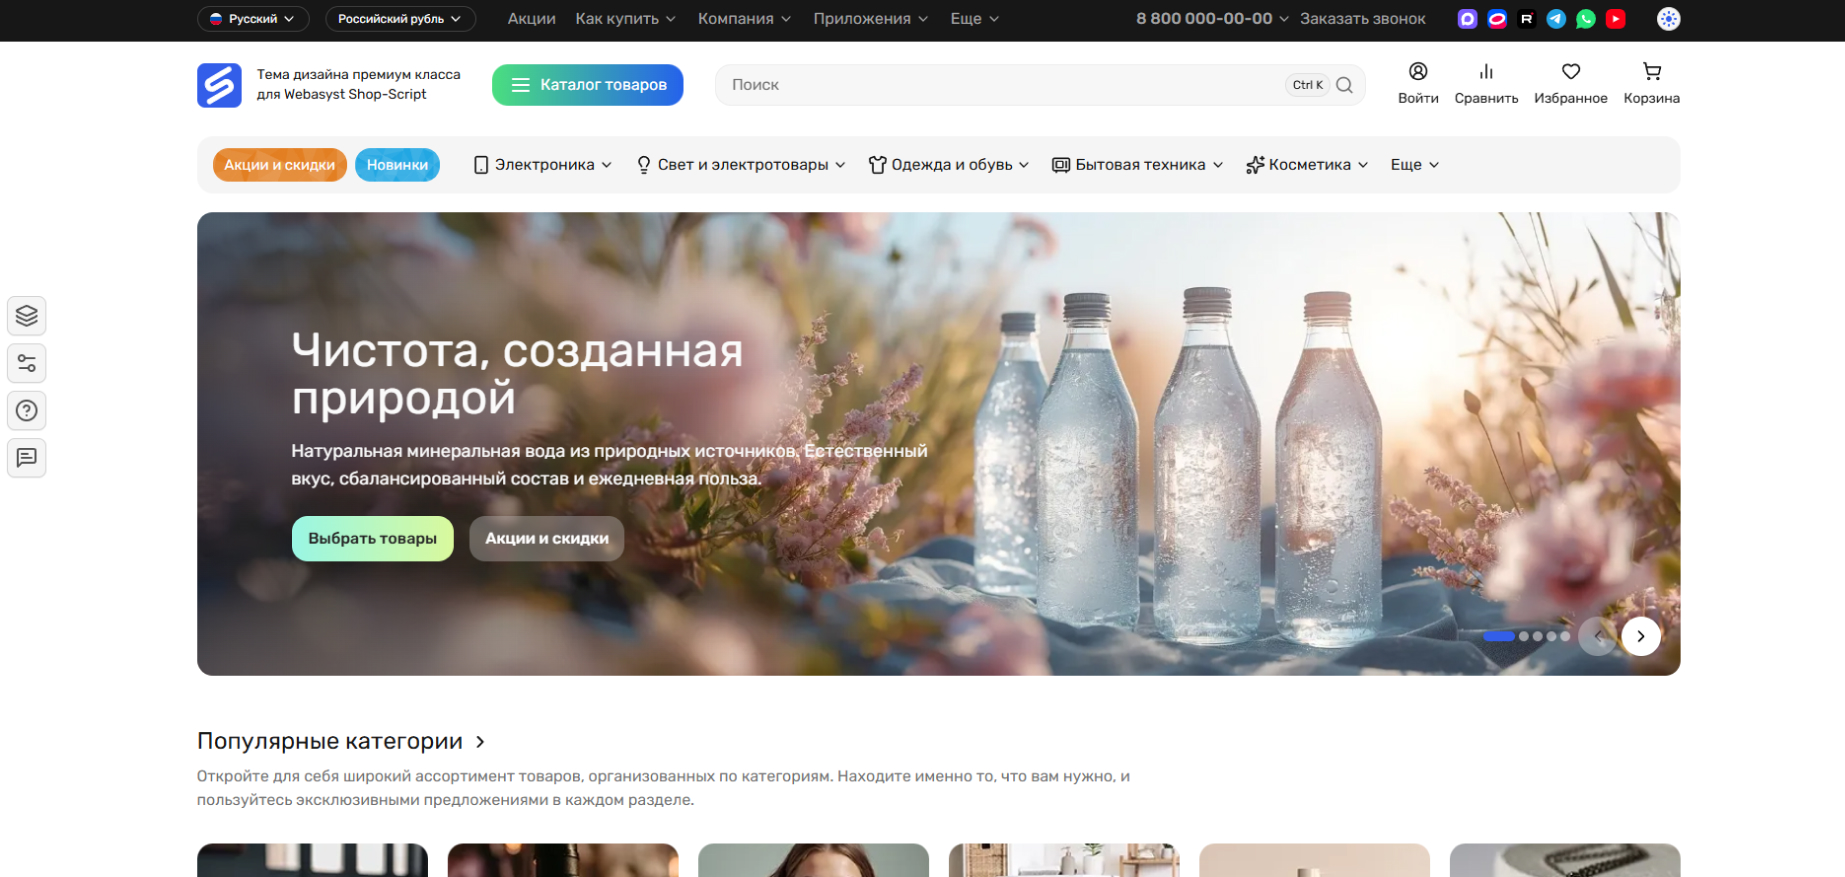The height and width of the screenshot is (877, 1845).
Task: Expand the Электроника category menu
Action: (x=543, y=165)
